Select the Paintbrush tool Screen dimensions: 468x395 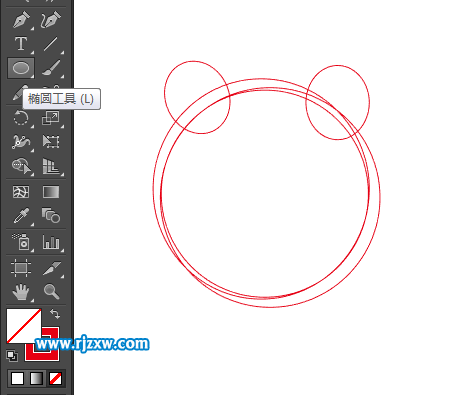(x=51, y=68)
